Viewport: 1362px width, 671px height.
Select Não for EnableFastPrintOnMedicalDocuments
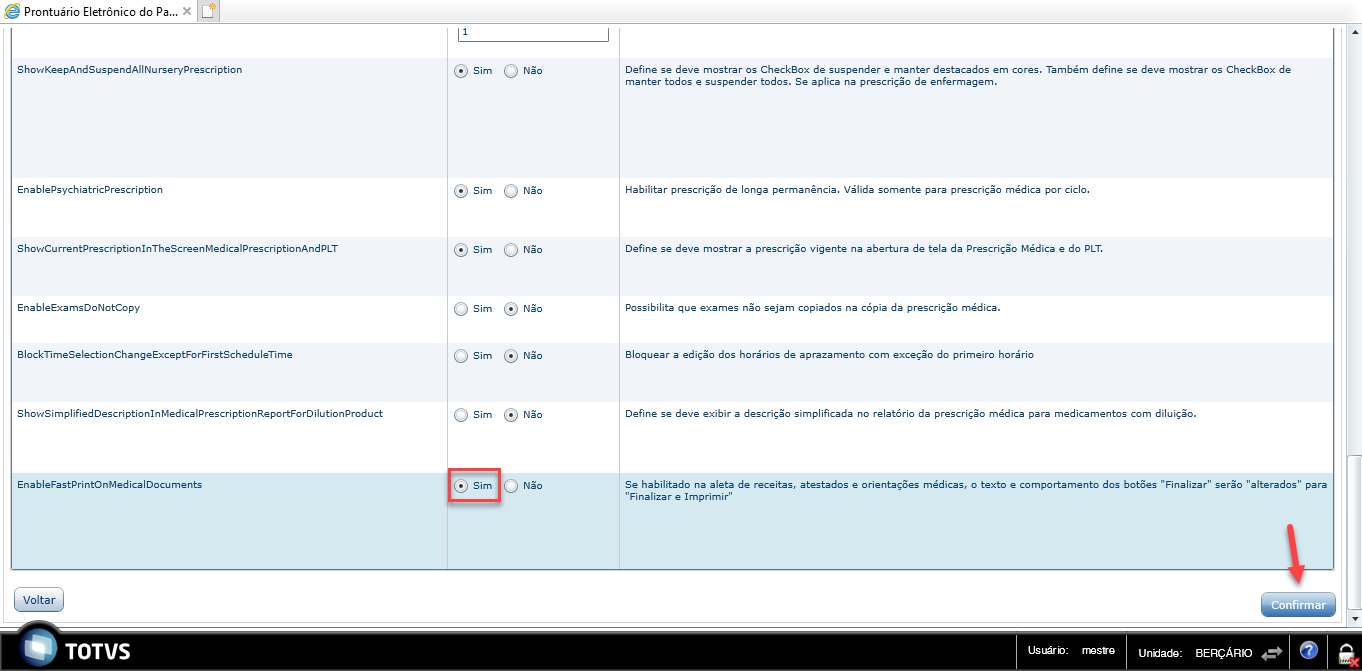(x=511, y=486)
